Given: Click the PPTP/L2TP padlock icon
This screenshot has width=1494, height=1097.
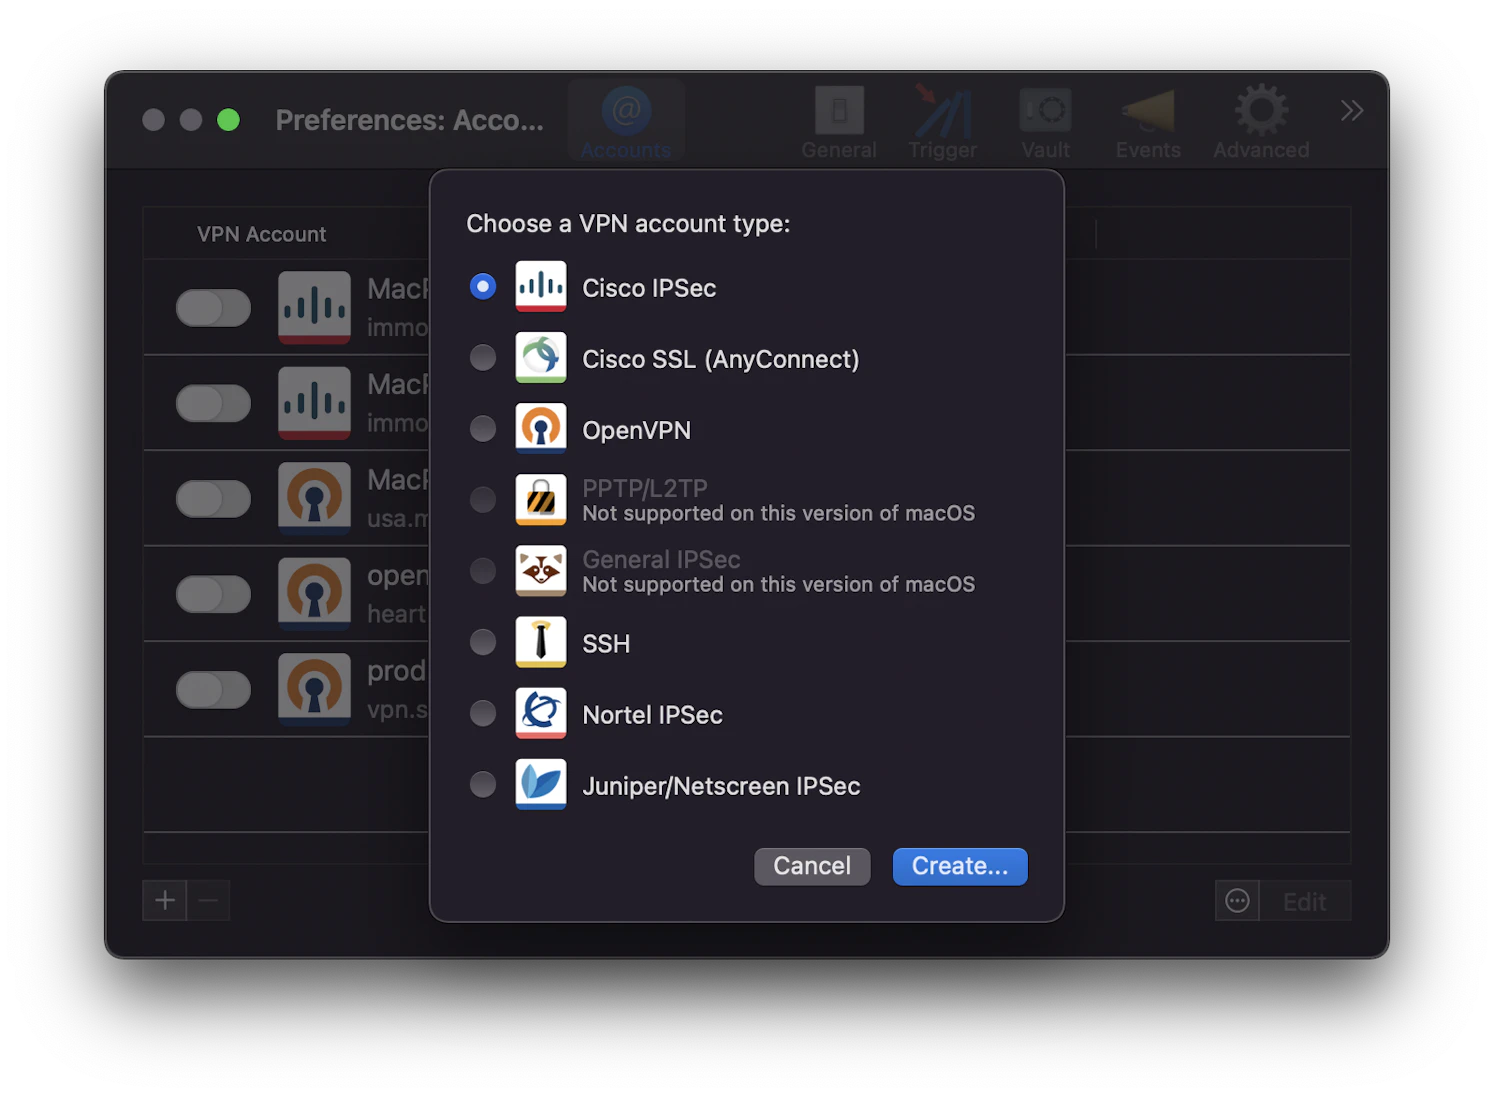Looking at the screenshot, I should tap(541, 500).
